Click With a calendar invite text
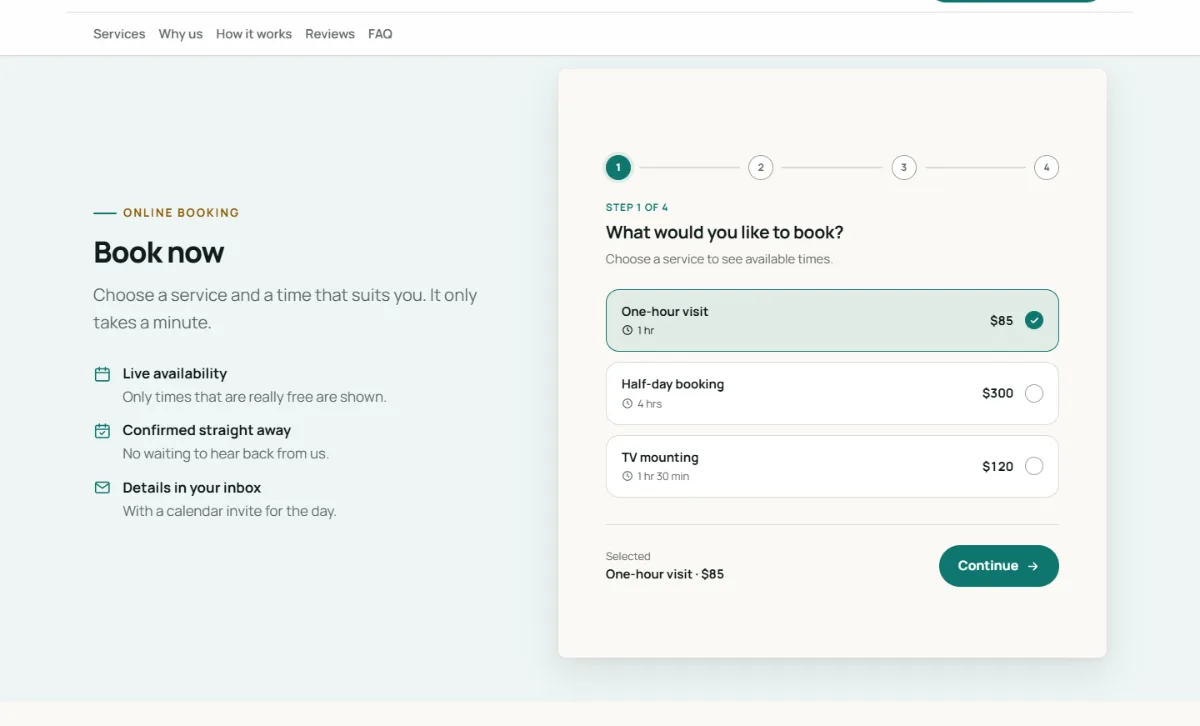This screenshot has width=1200, height=726. pos(230,511)
